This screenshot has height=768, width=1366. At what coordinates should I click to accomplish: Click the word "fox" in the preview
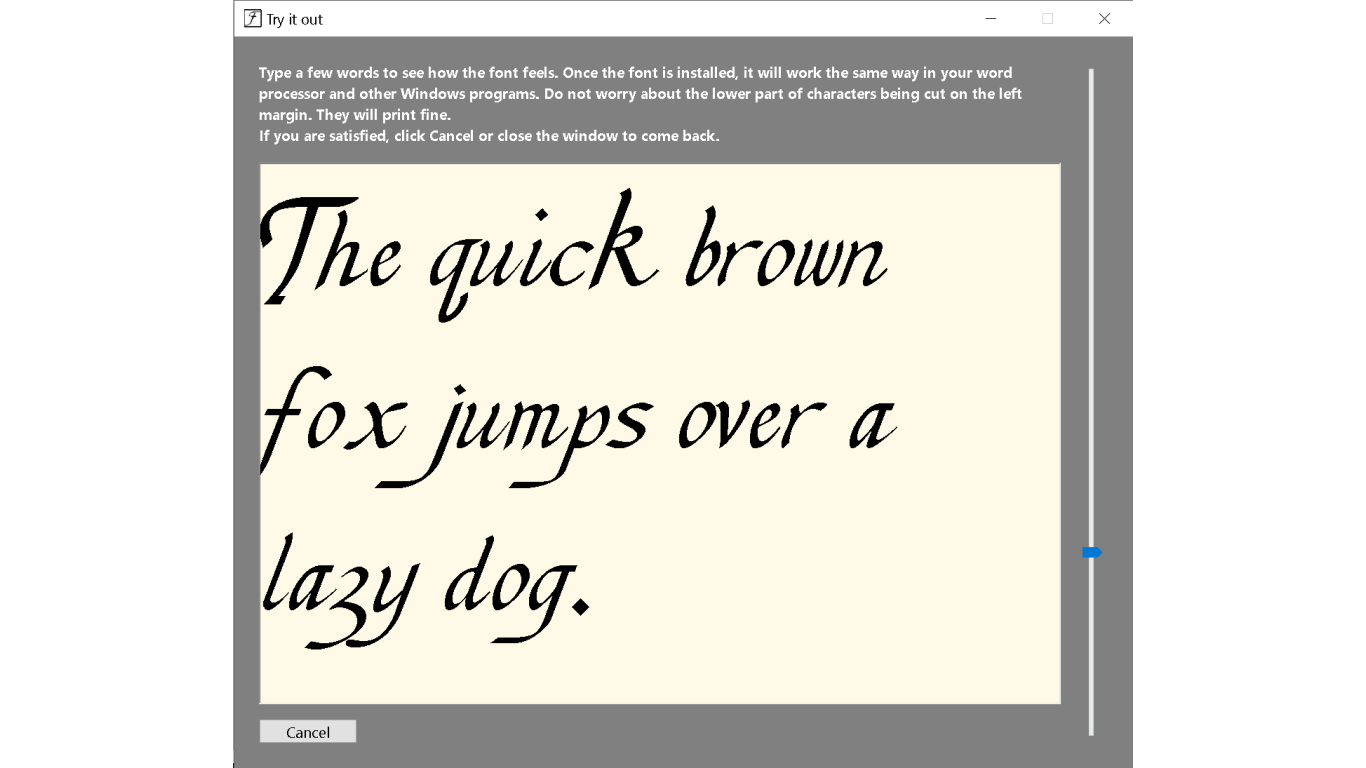click(330, 420)
